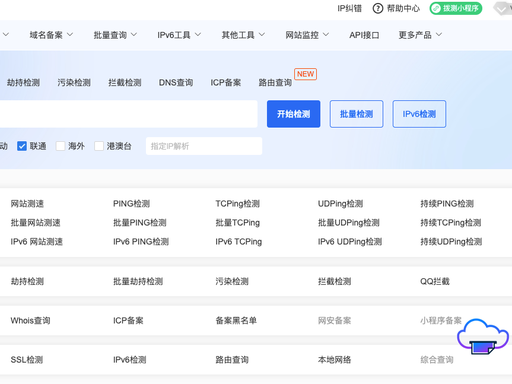Open the TCPing检测 tool link
The image size is (512, 384).
237,204
